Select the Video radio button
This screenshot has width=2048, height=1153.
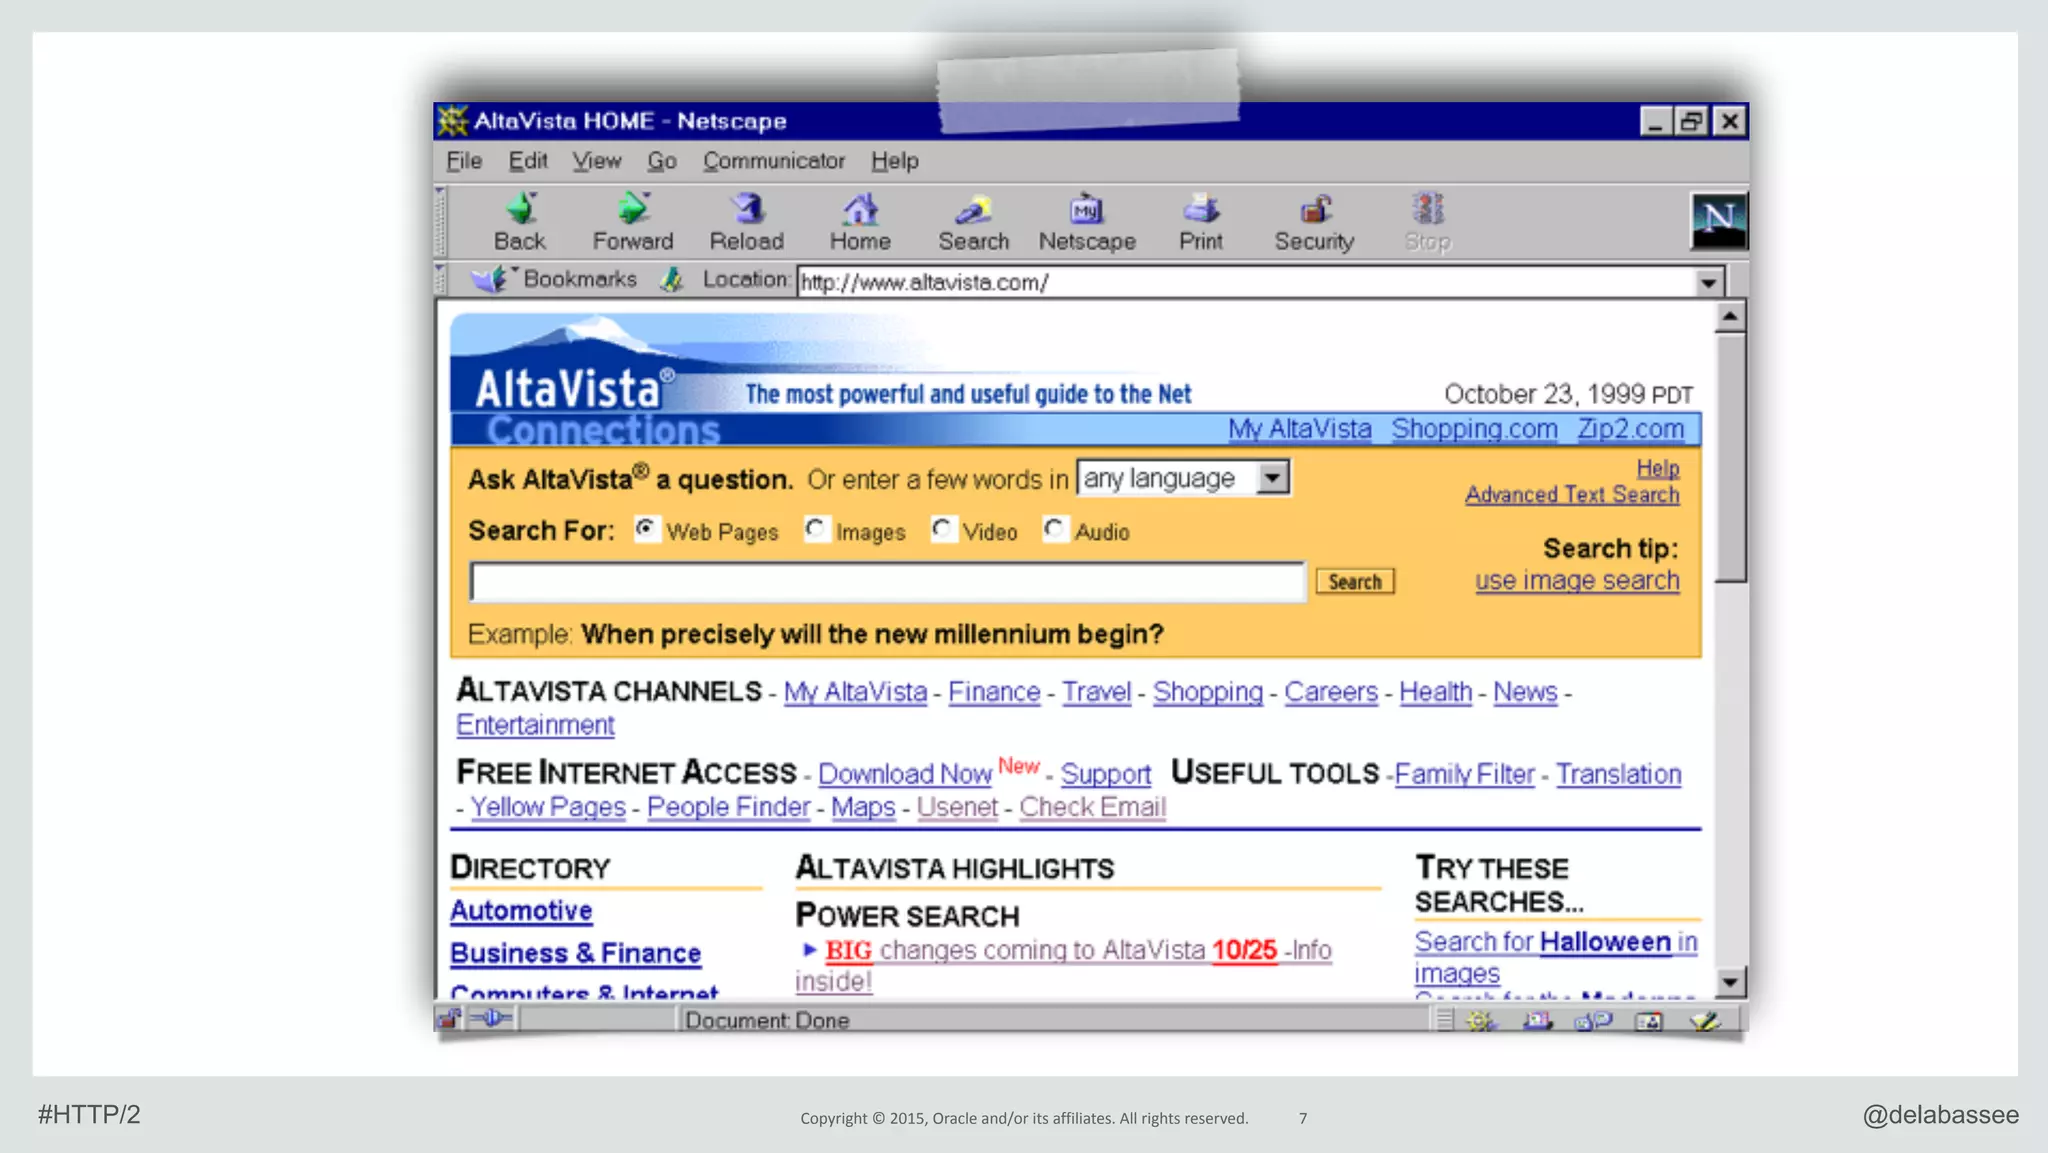942,528
